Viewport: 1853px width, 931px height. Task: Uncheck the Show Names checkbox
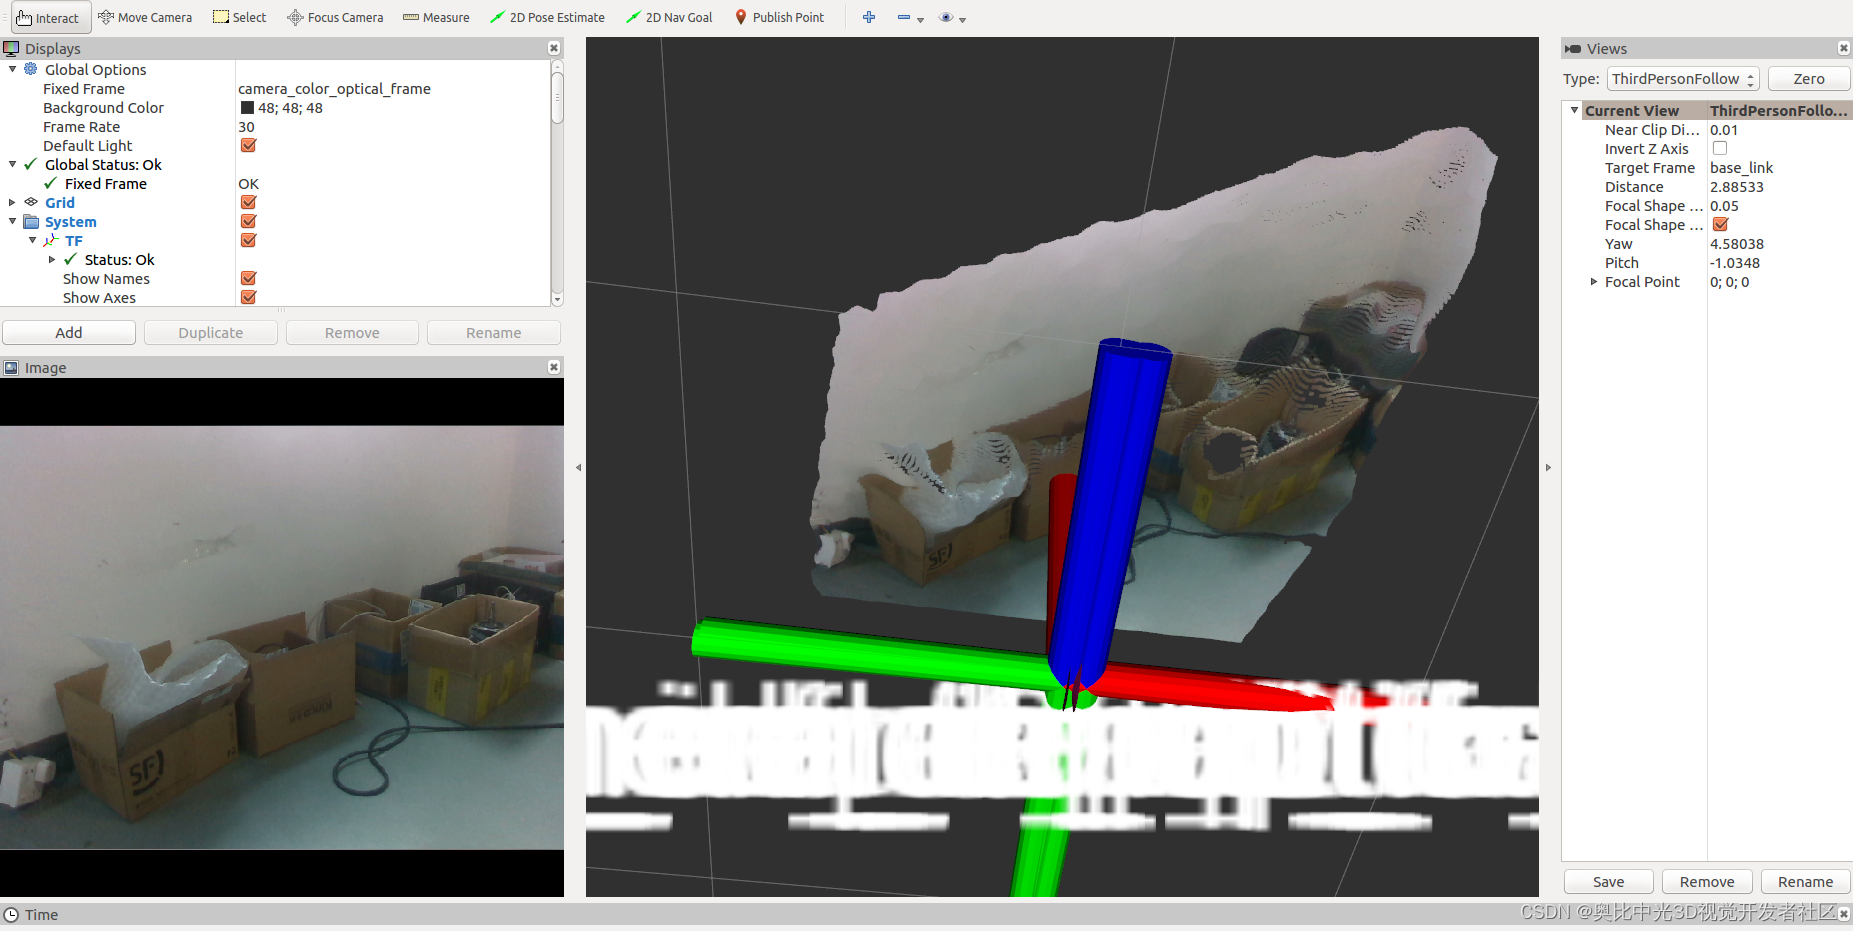pos(248,278)
